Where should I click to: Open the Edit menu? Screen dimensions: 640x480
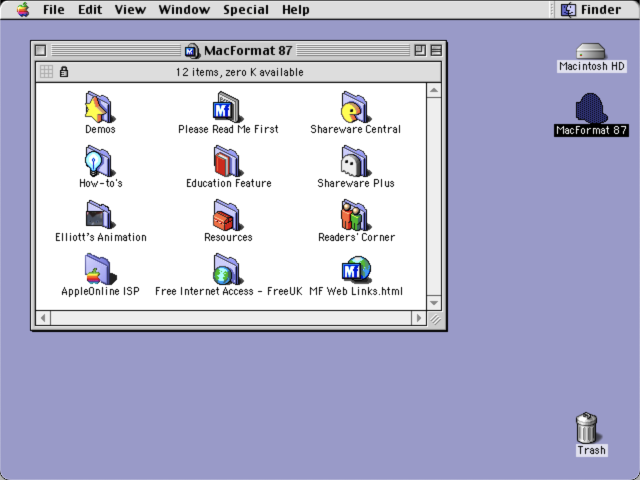pyautogui.click(x=90, y=9)
